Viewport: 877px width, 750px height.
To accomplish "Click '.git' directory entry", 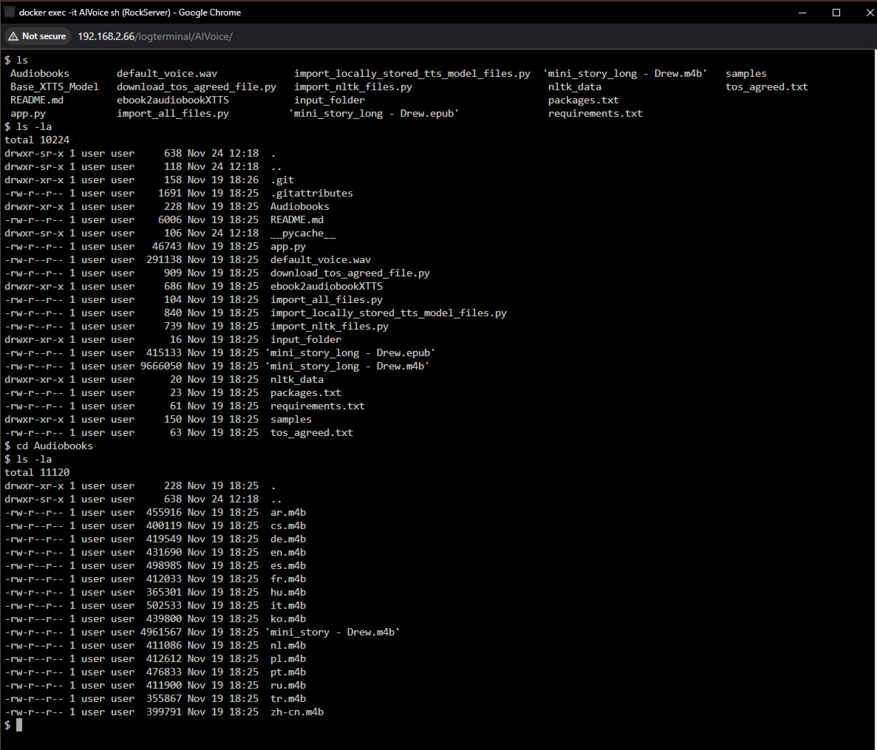I will [282, 180].
